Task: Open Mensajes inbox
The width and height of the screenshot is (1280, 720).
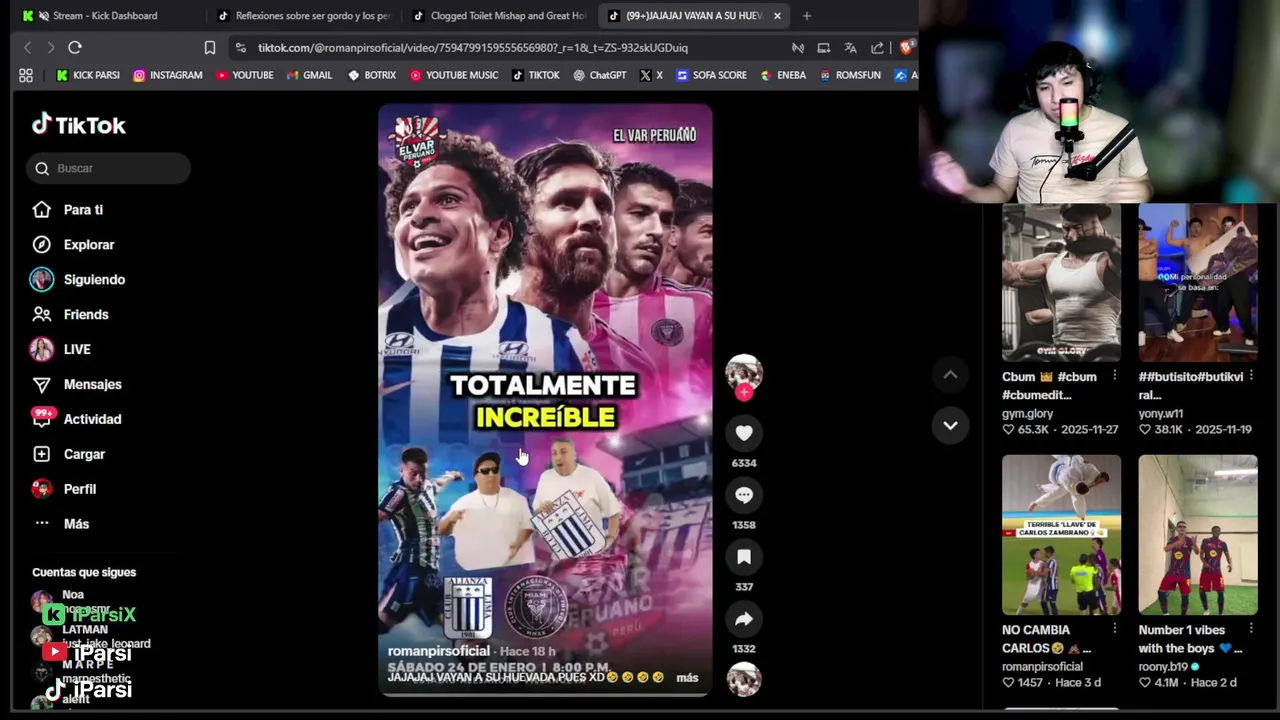Action: click(77, 385)
